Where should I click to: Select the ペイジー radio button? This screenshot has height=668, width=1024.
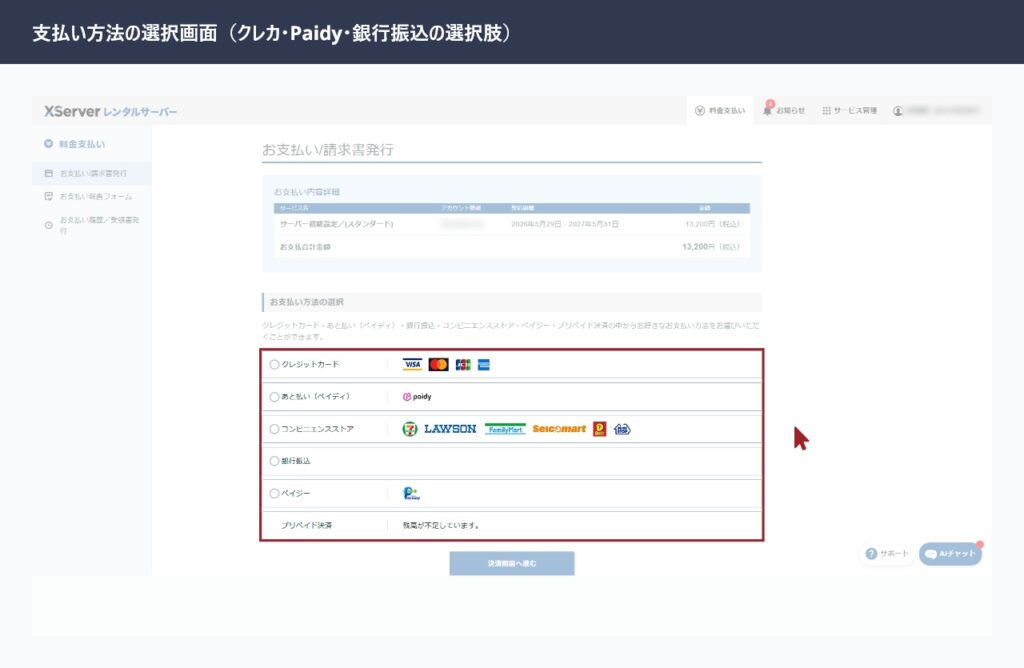[274, 494]
